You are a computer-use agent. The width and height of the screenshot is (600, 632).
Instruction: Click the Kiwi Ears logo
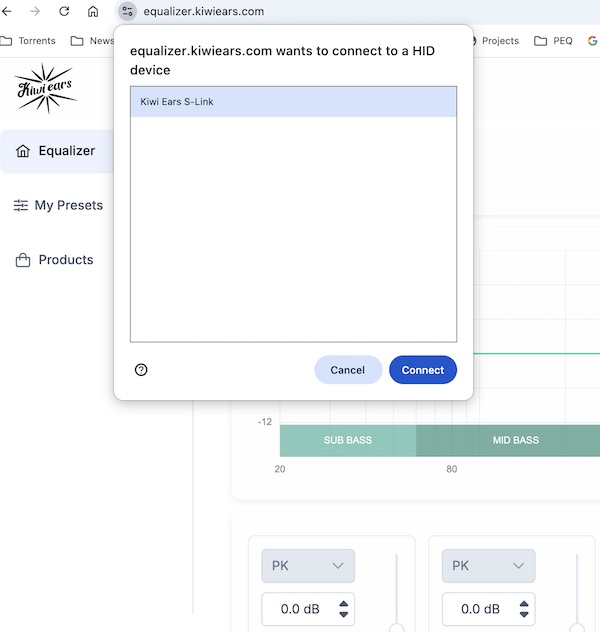tap(45, 87)
